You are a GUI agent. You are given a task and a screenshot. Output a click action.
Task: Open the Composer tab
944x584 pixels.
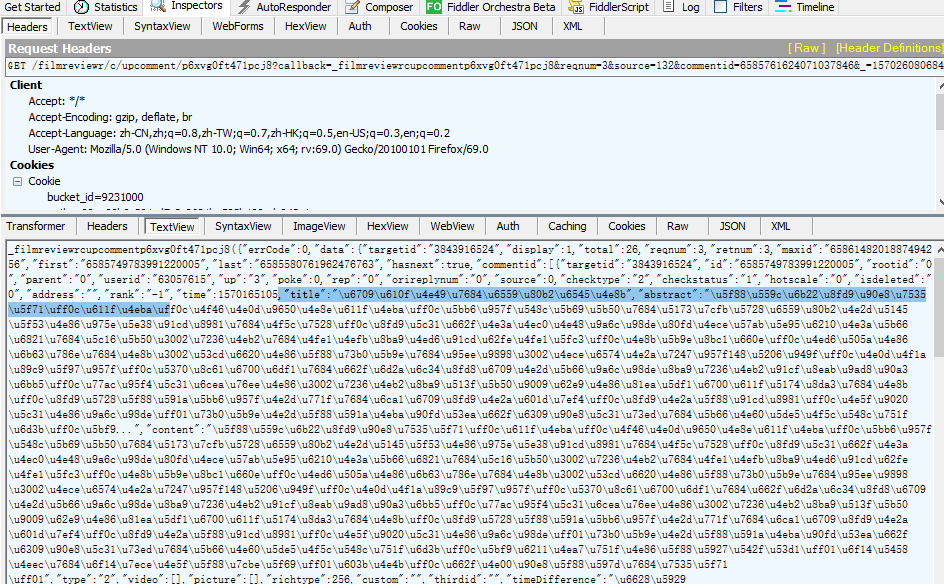click(389, 7)
